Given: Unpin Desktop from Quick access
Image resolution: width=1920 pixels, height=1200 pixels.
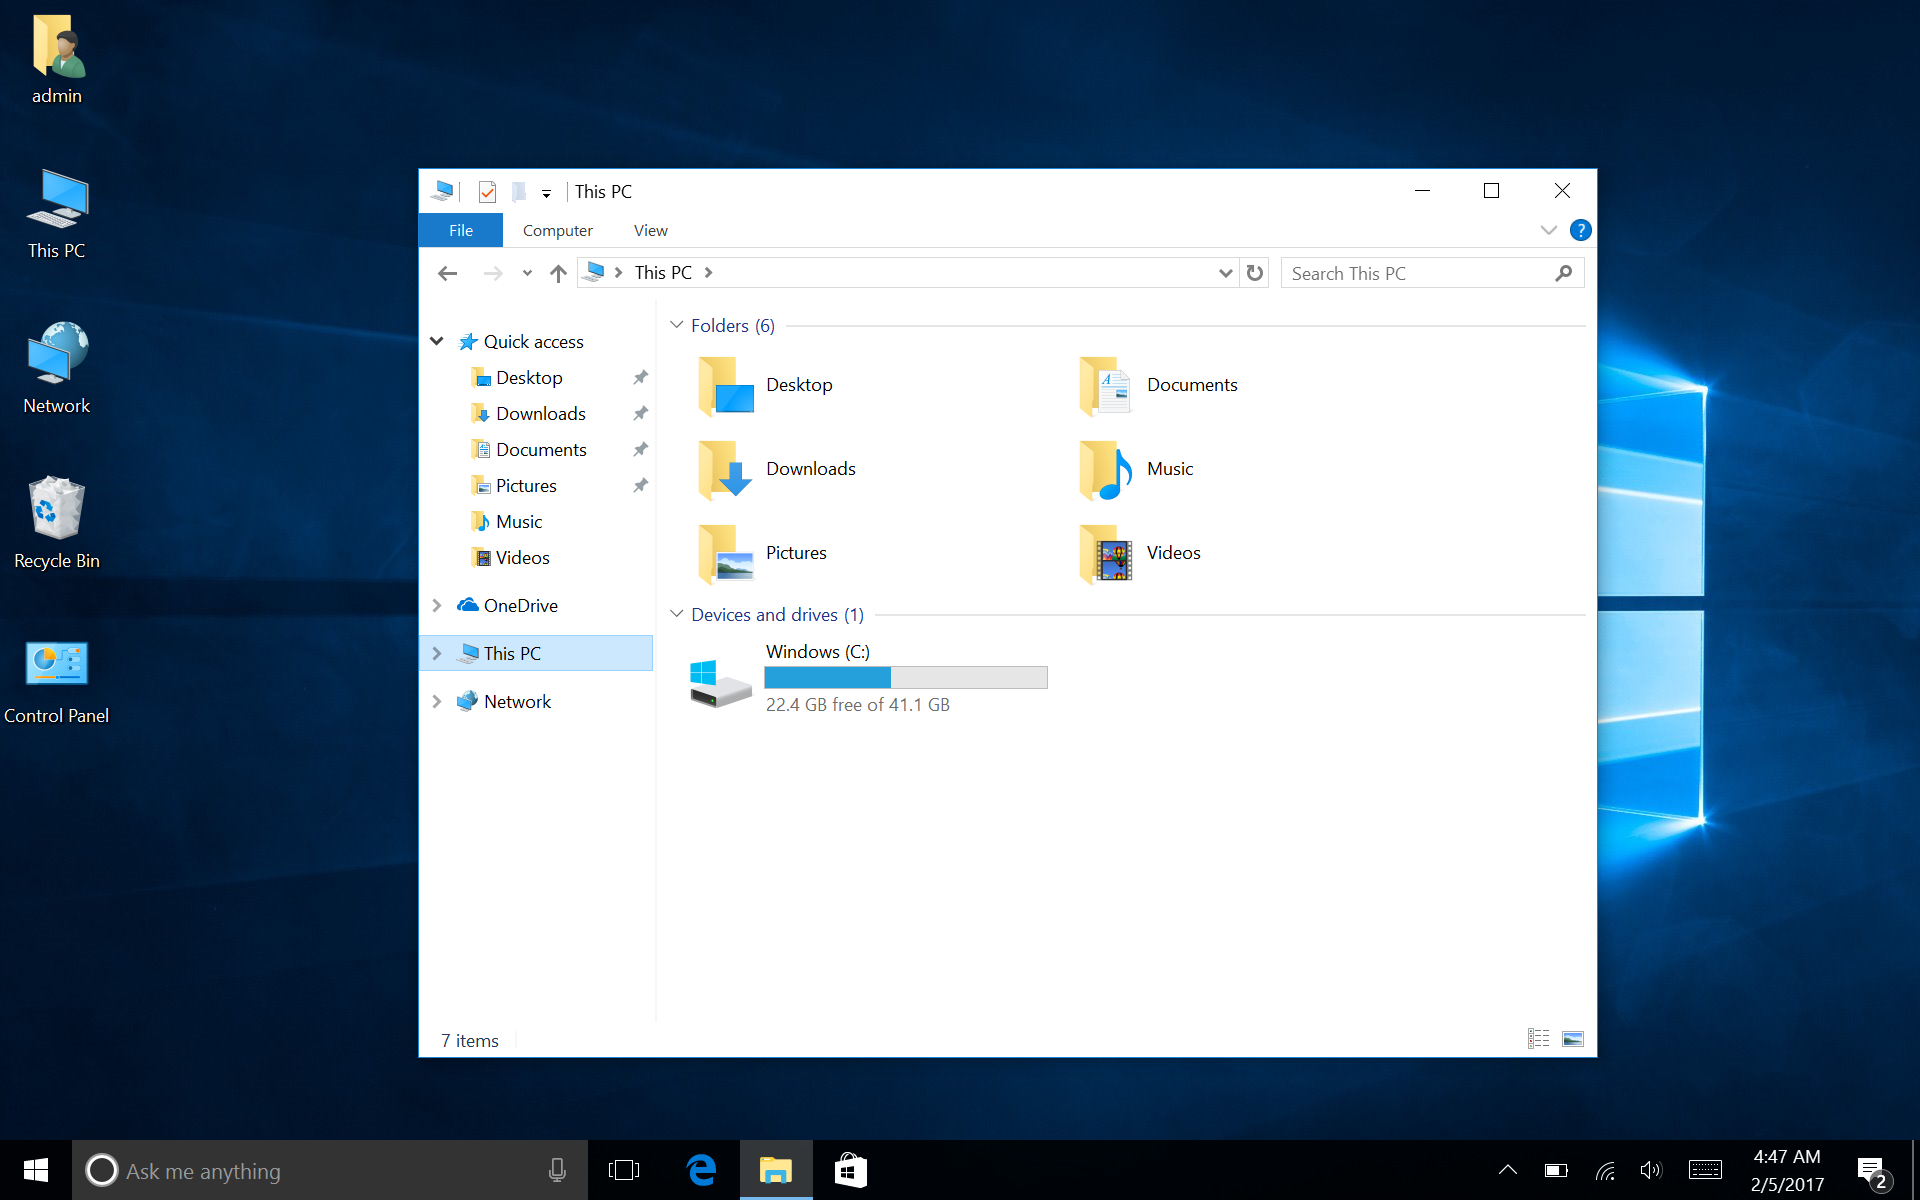Looking at the screenshot, I should pyautogui.click(x=640, y=377).
